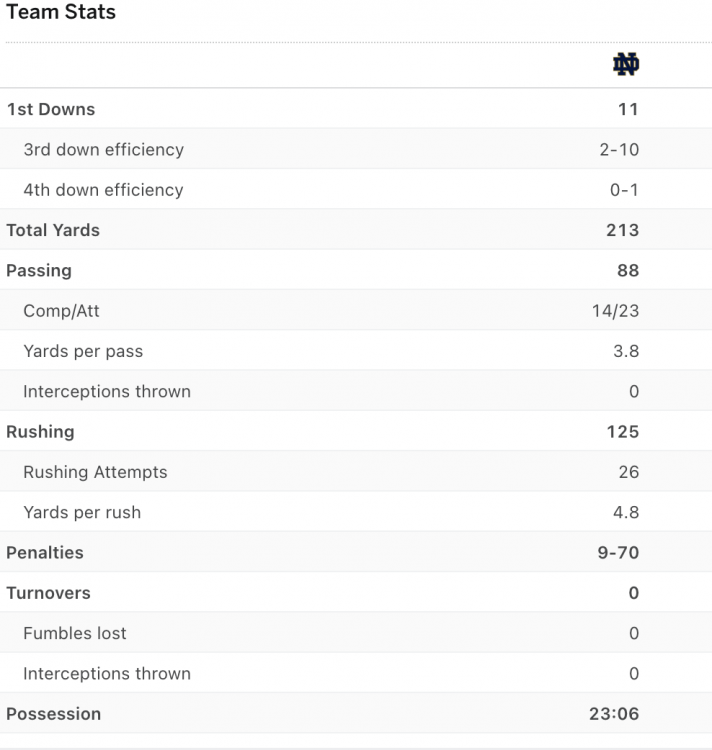This screenshot has height=750, width=712.
Task: Click the Possession row label
Action: [x=53, y=714]
